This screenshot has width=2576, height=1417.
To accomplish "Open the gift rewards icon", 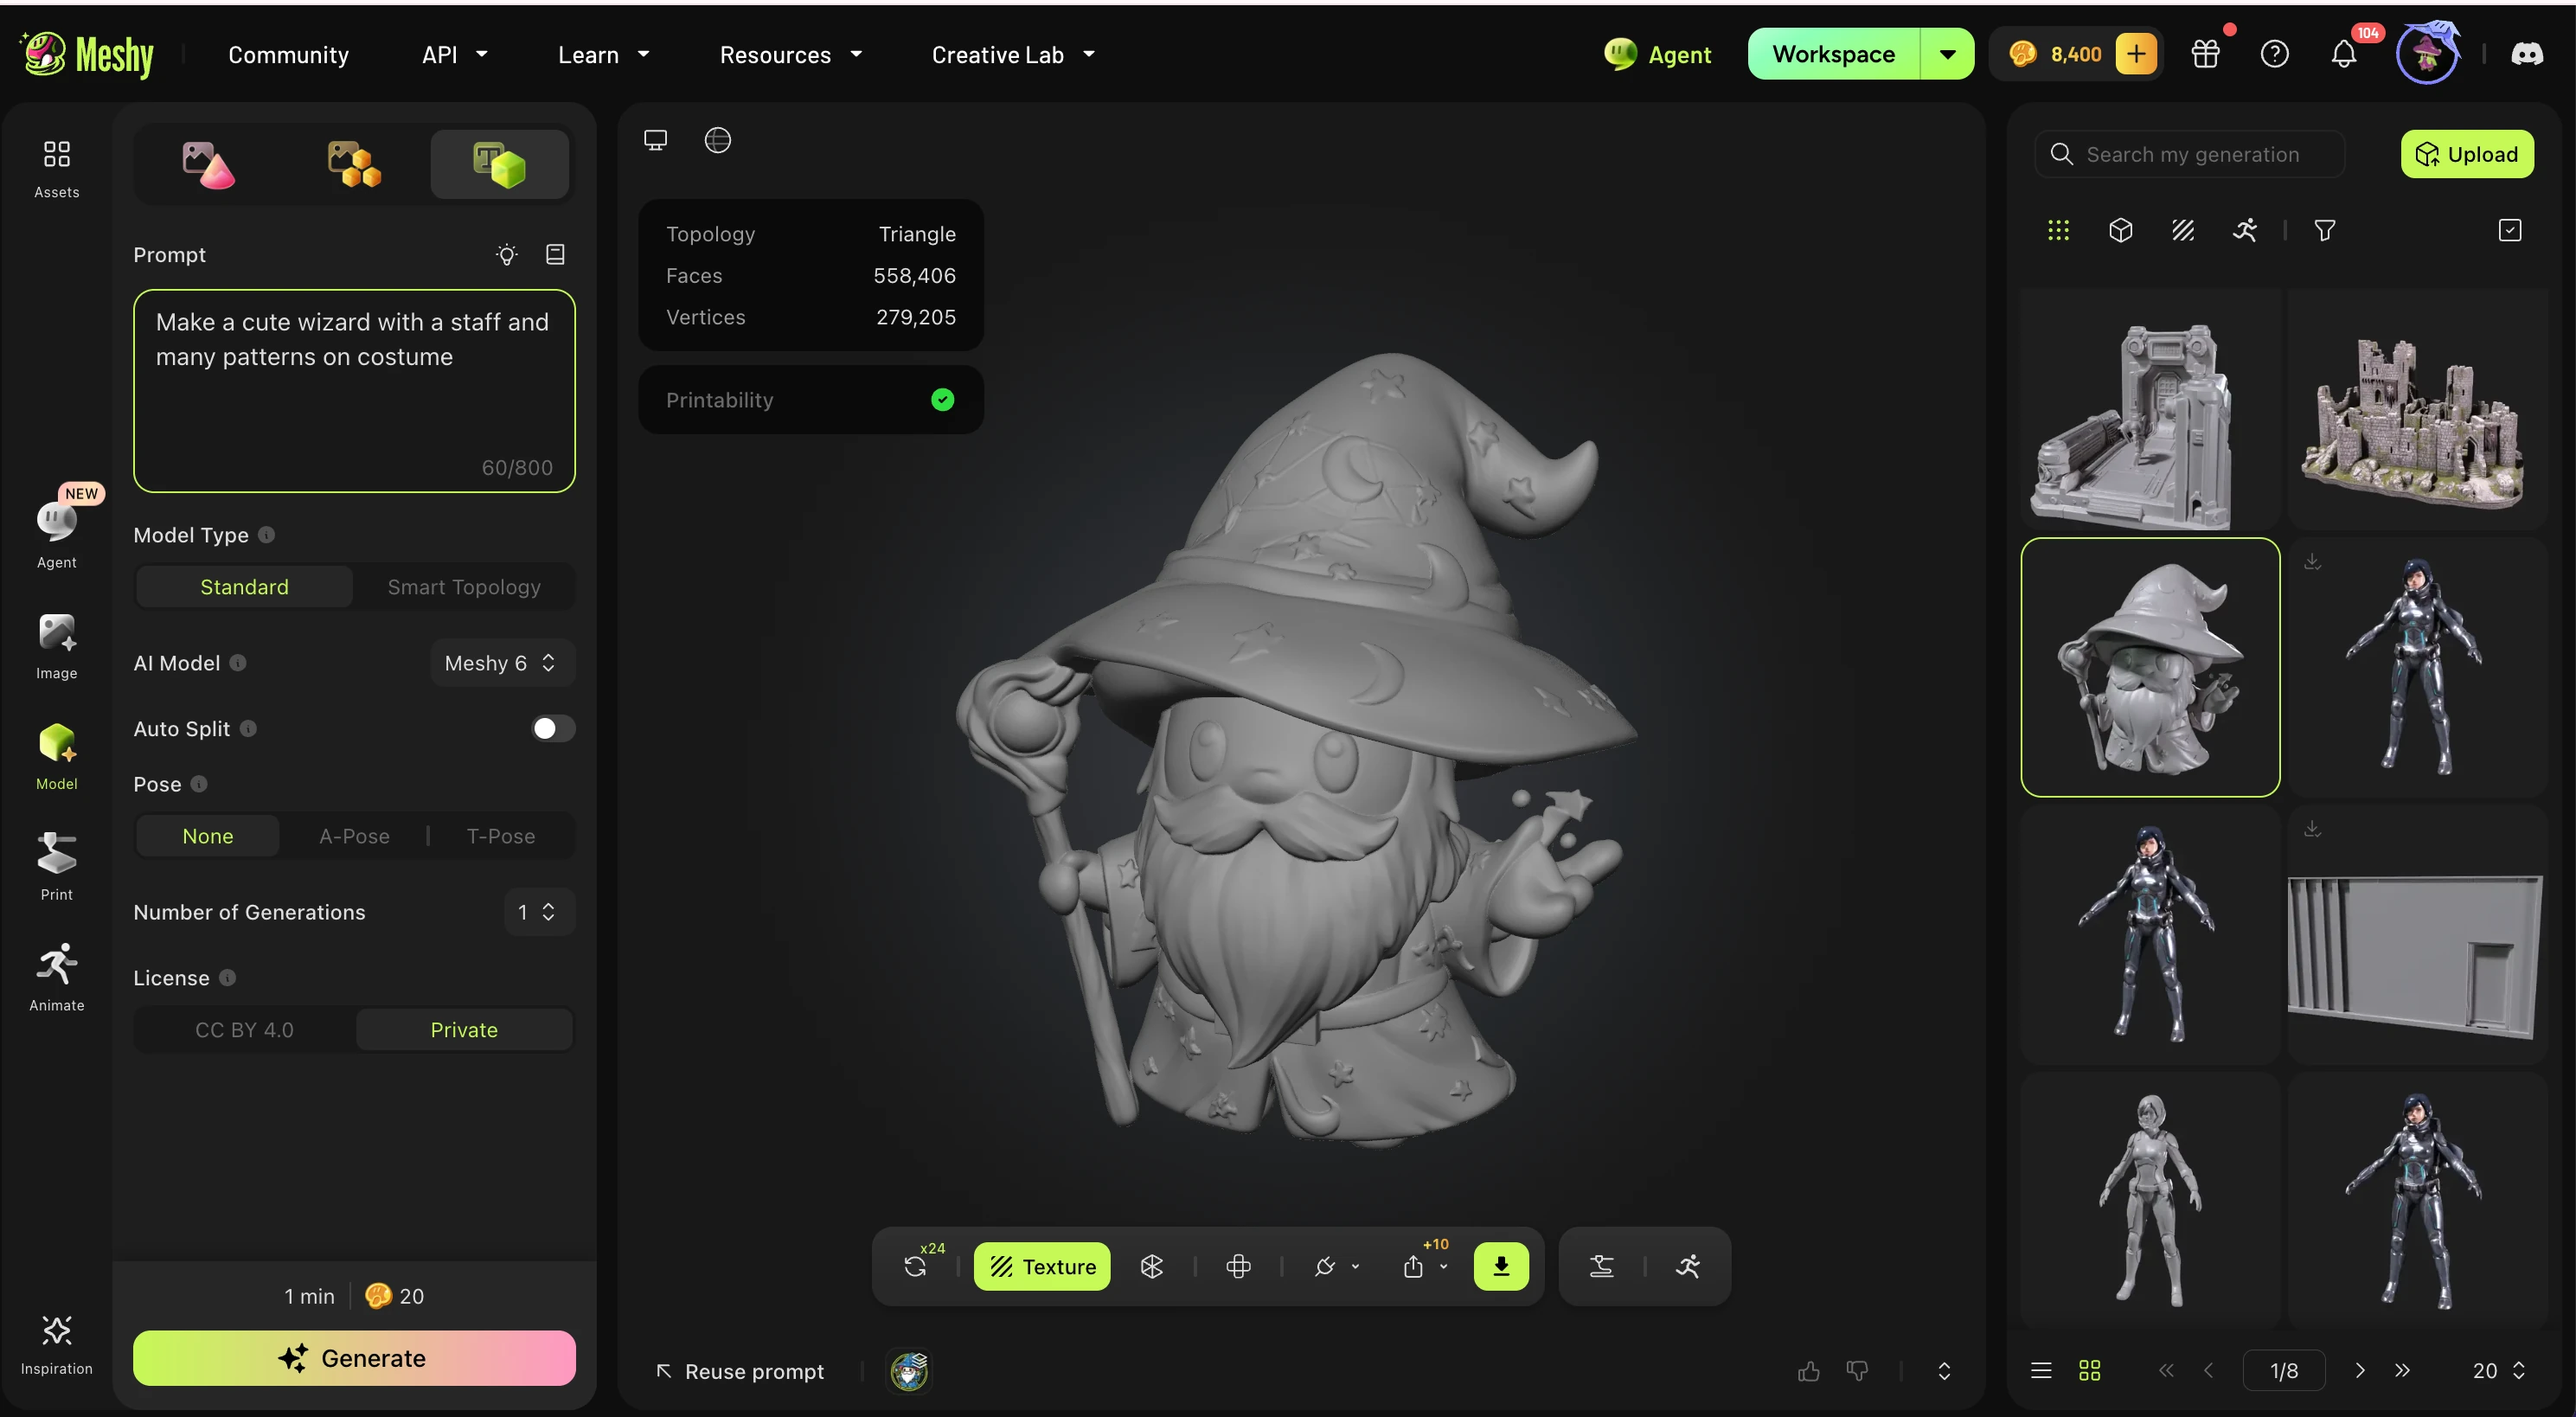I will [x=2205, y=54].
